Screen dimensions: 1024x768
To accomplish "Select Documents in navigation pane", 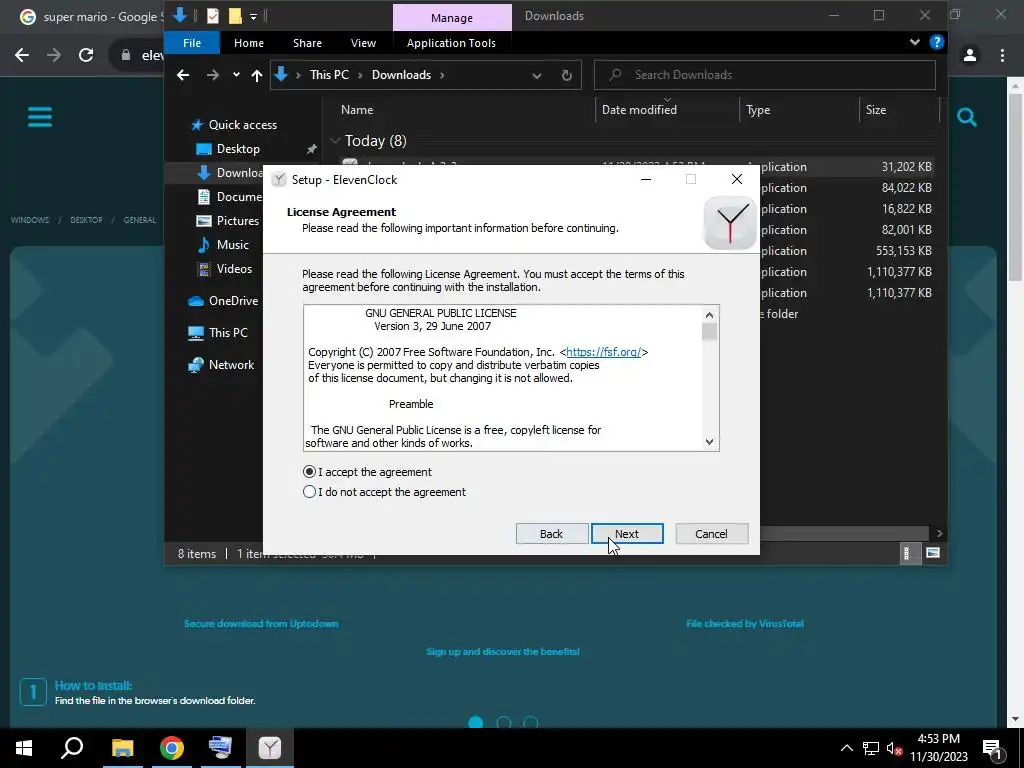I will coord(229,197).
